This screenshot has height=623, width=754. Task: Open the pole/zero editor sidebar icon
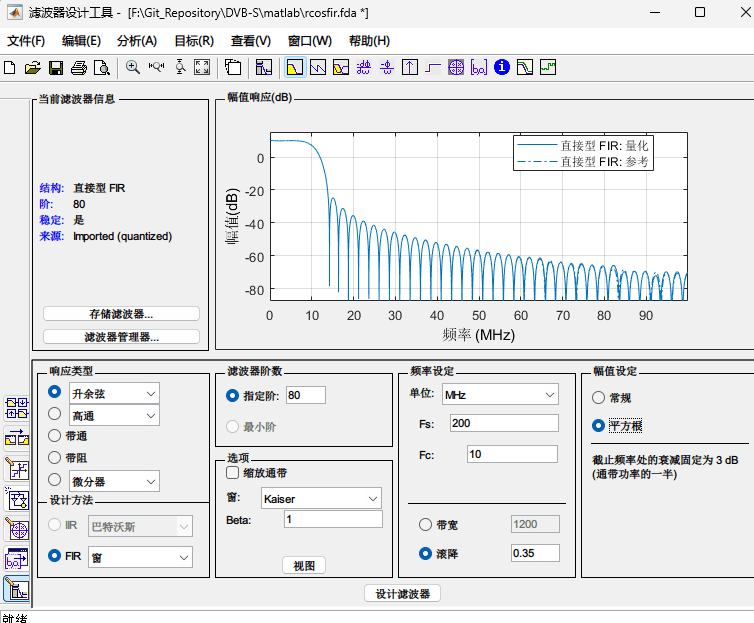[x=18, y=530]
